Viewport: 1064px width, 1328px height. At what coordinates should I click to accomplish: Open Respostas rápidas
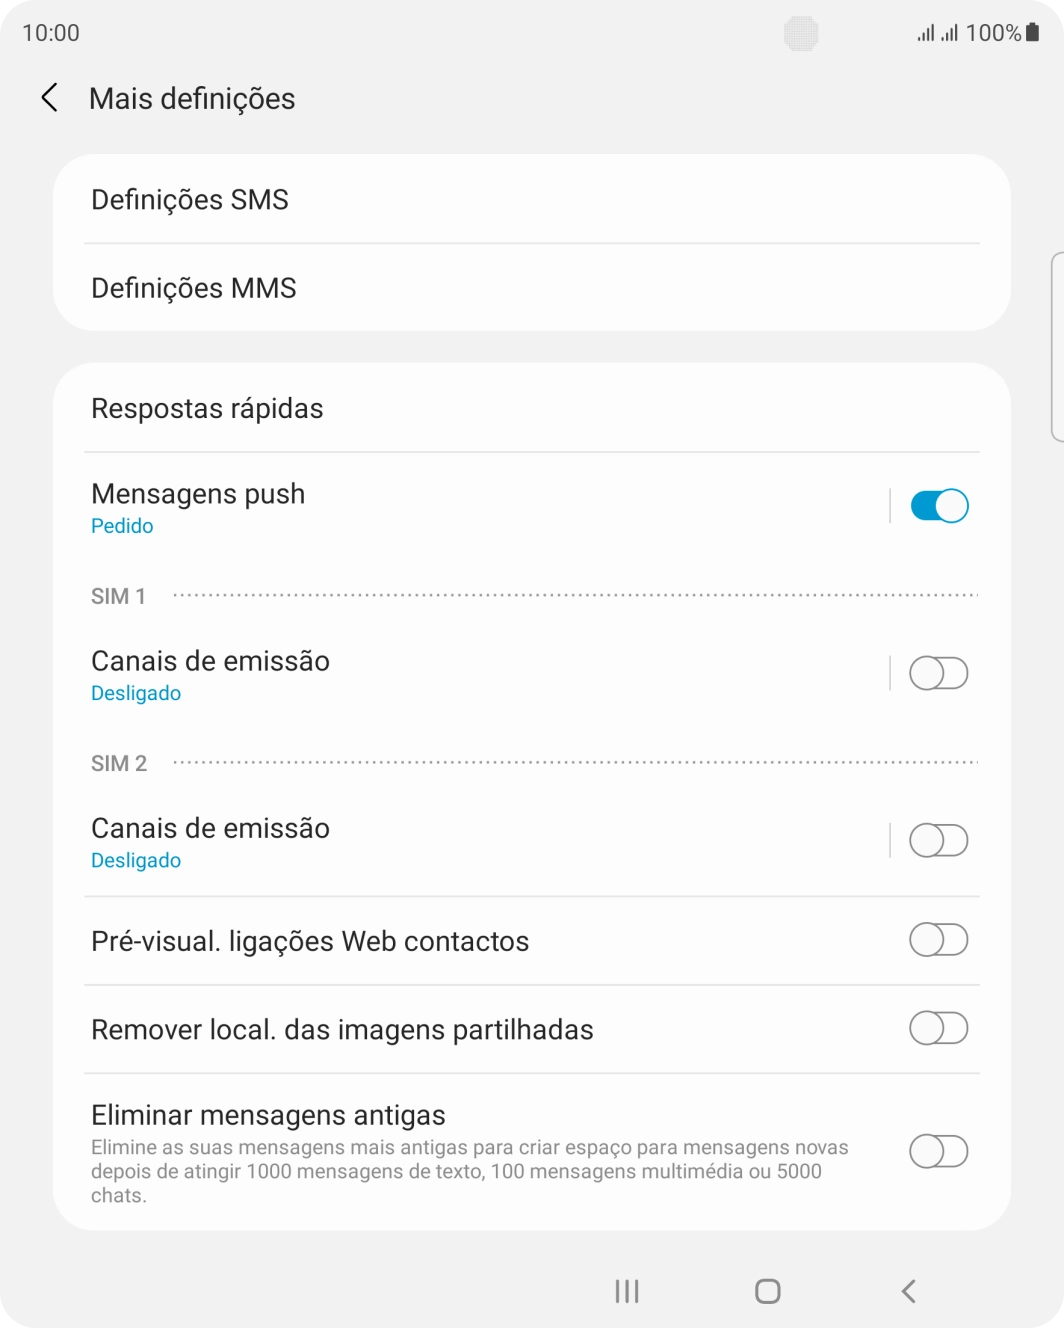207,408
